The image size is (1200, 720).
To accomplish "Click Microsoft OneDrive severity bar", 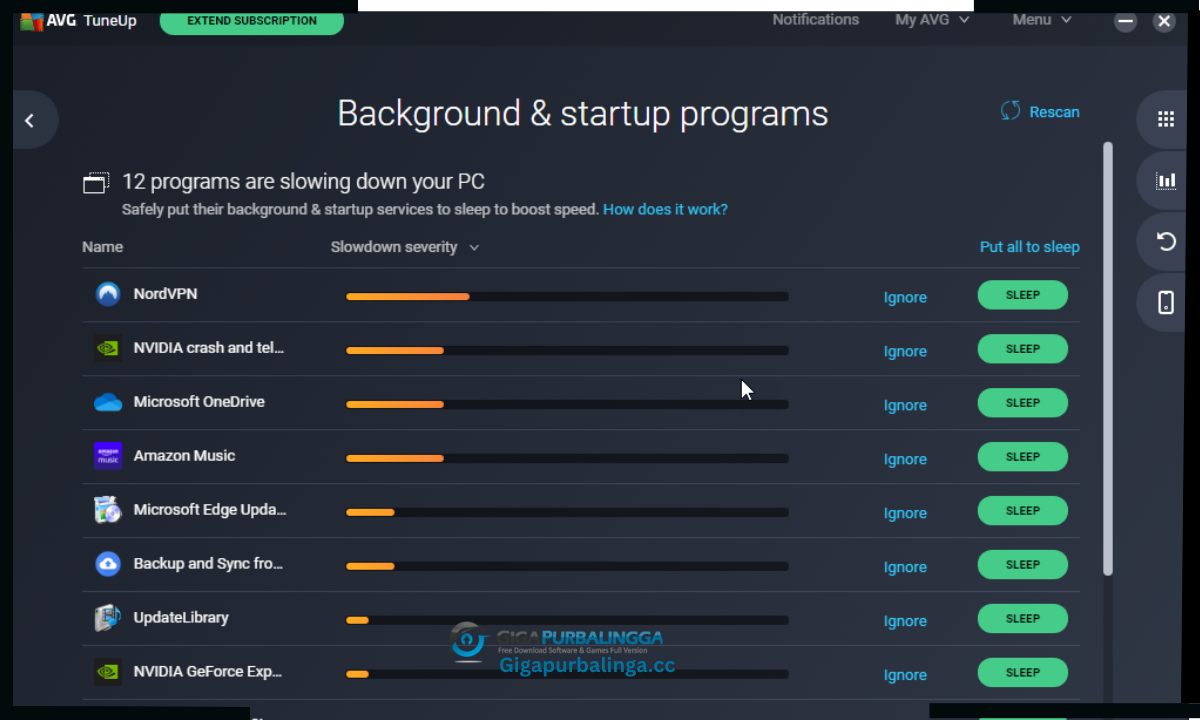I will pyautogui.click(x=567, y=404).
